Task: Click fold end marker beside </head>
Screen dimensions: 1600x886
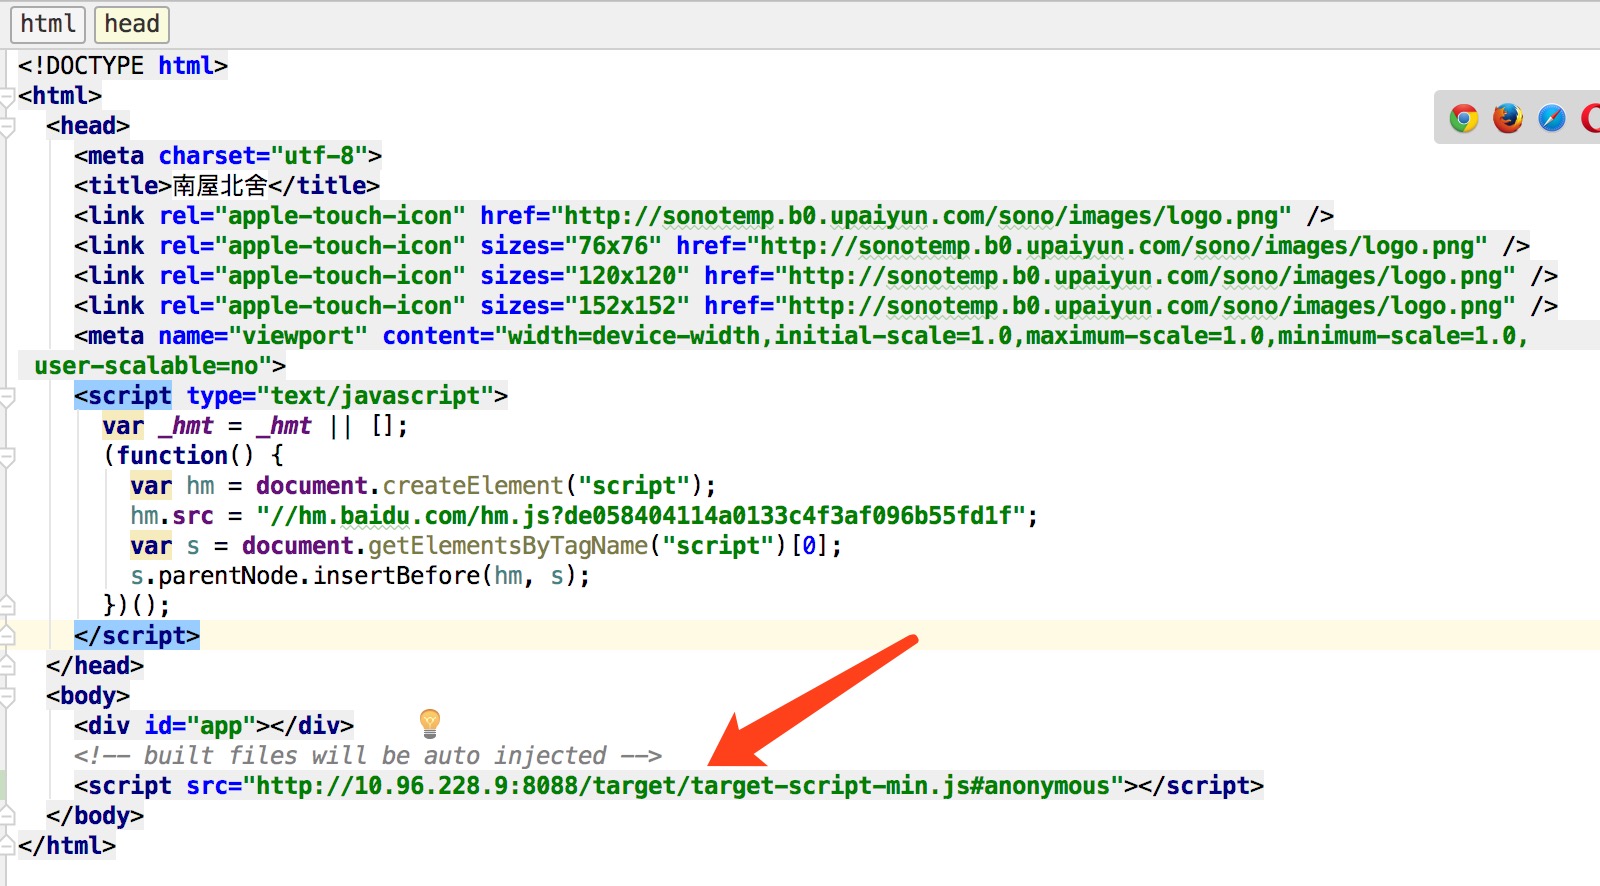Action: 7,665
